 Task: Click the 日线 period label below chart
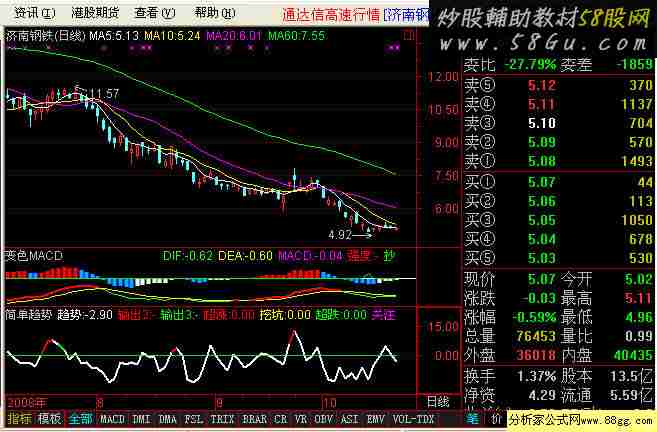438,402
